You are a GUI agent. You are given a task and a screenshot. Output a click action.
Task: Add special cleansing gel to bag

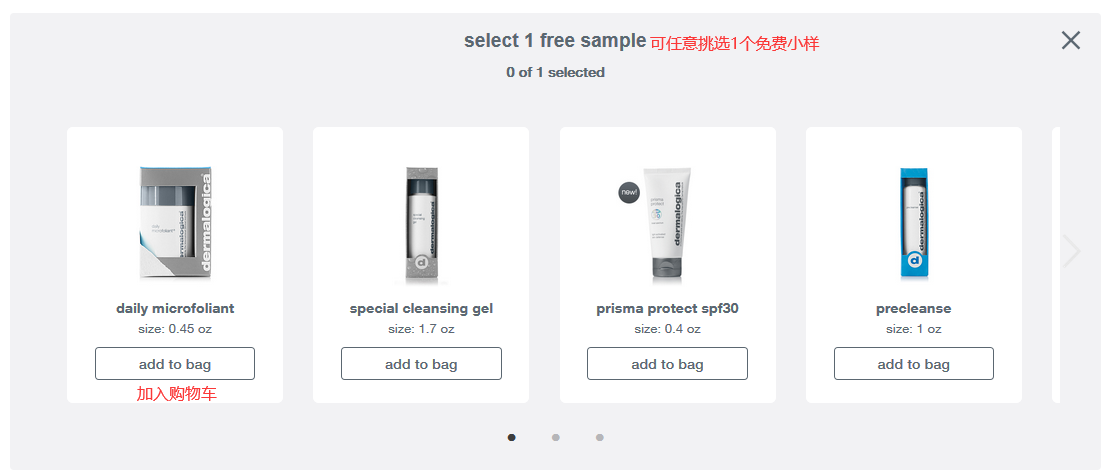[x=421, y=364]
